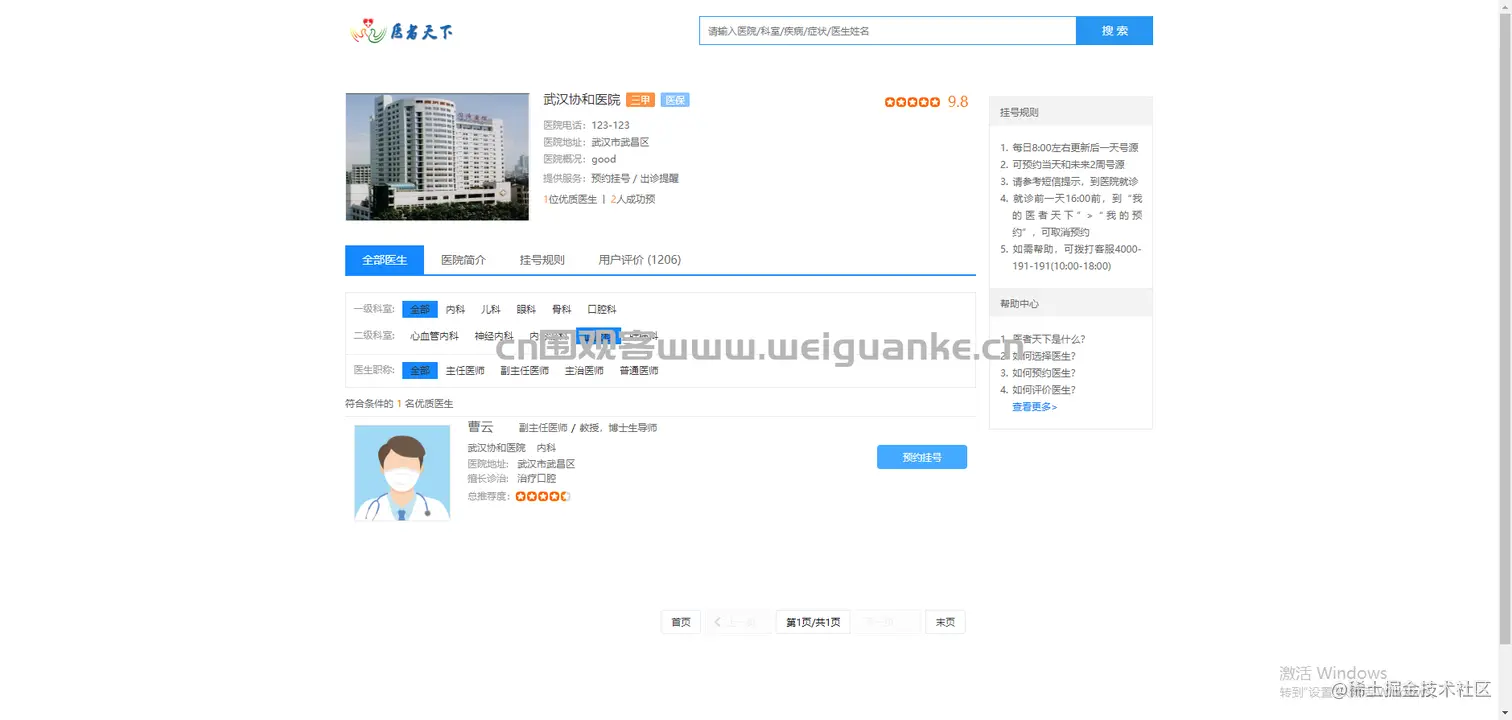The image size is (1512, 720).
Task: Click the 第1页/共1页 page indicator
Action: [x=813, y=622]
